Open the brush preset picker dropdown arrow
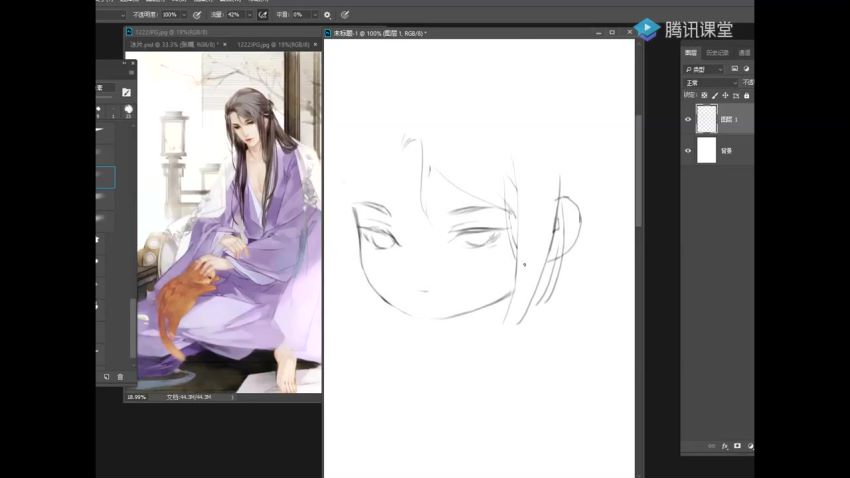 [x=123, y=15]
